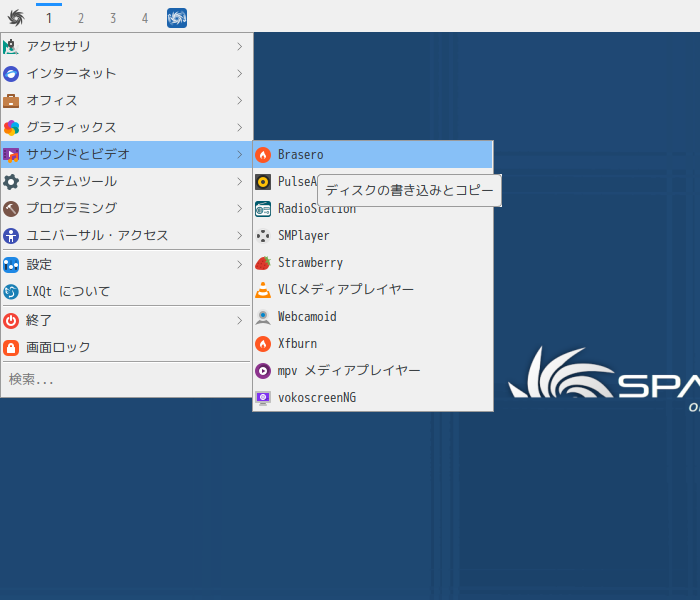Screen dimensions: 700x600
Task: Open the サウンドとビデオ menu category
Action: tap(127, 154)
